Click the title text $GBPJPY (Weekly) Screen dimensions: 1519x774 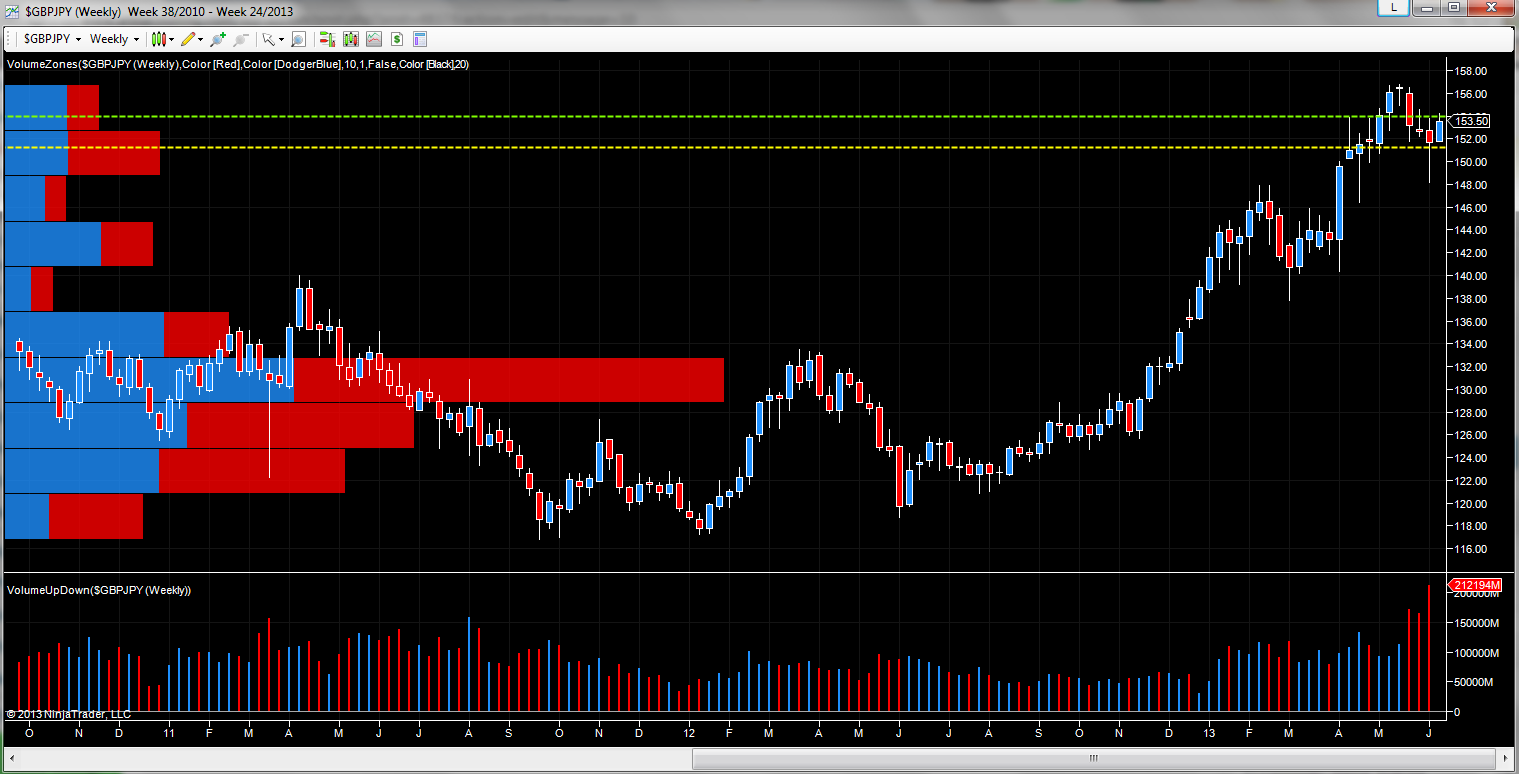point(73,11)
